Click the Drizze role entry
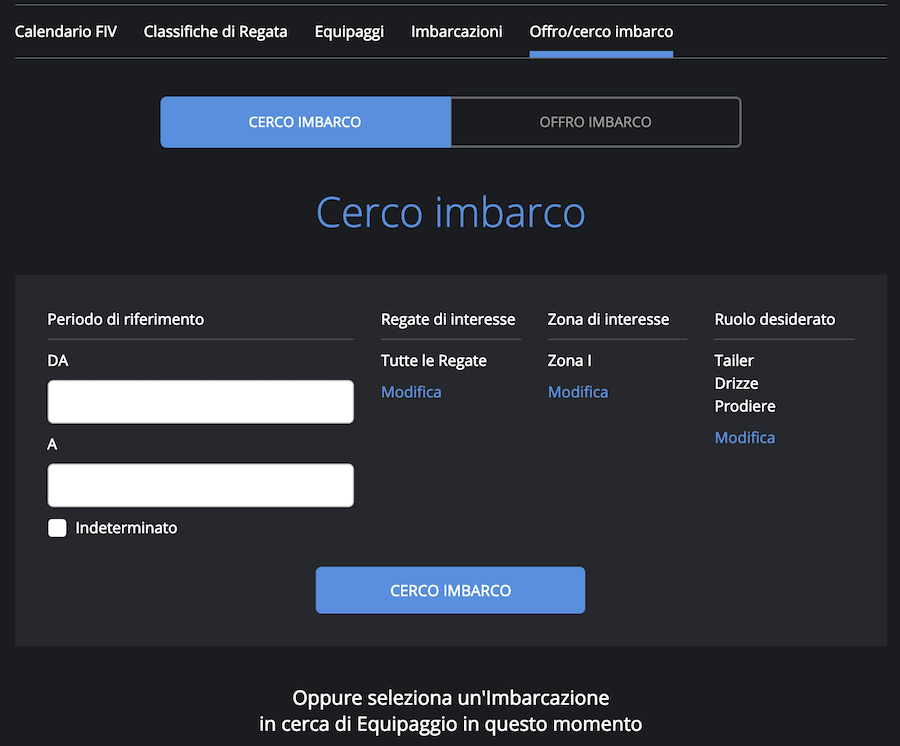This screenshot has height=746, width=900. (736, 383)
